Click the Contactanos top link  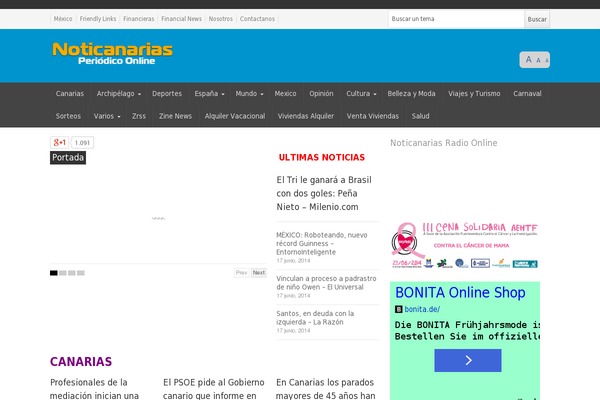coord(257,19)
